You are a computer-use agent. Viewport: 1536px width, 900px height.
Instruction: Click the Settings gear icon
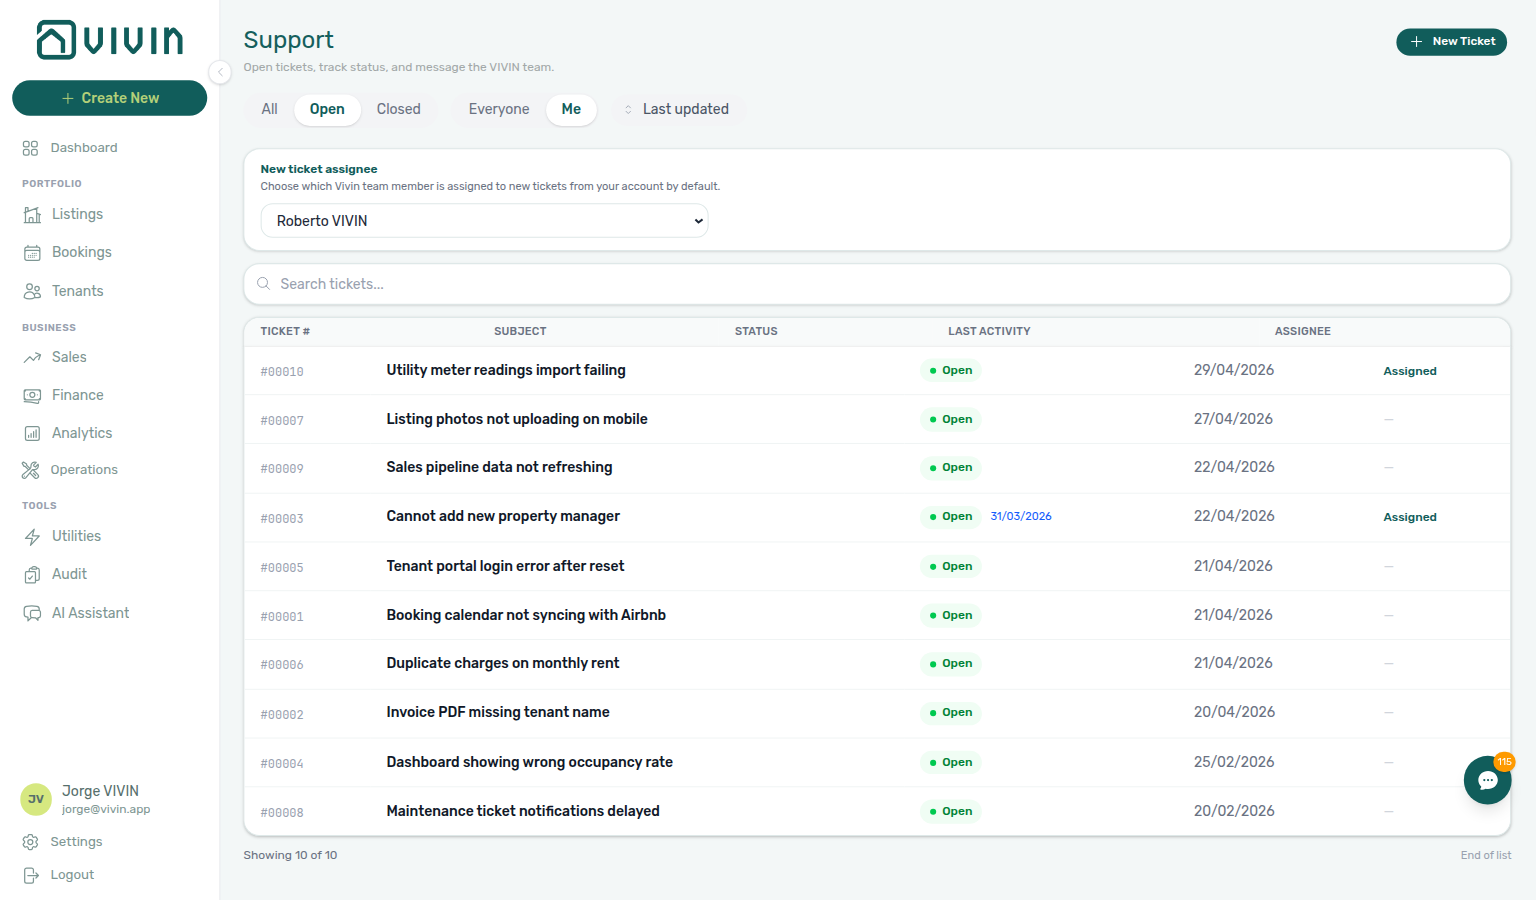(30, 842)
